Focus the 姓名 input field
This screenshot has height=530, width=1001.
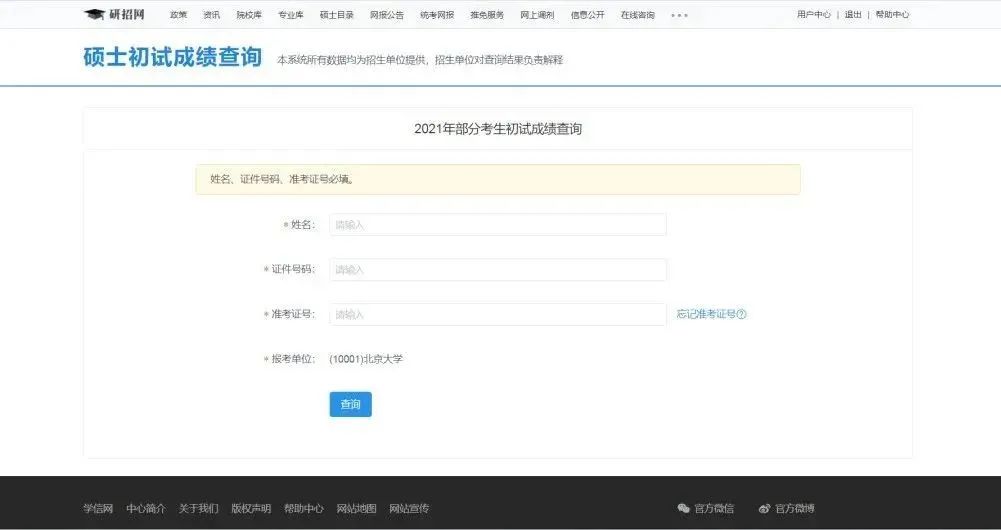tap(497, 225)
